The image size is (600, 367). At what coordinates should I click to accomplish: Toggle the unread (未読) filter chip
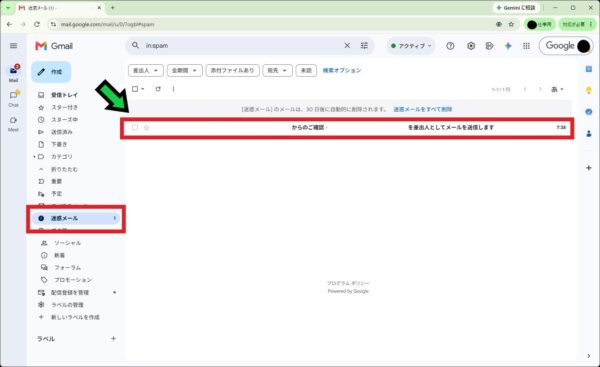[x=306, y=70]
